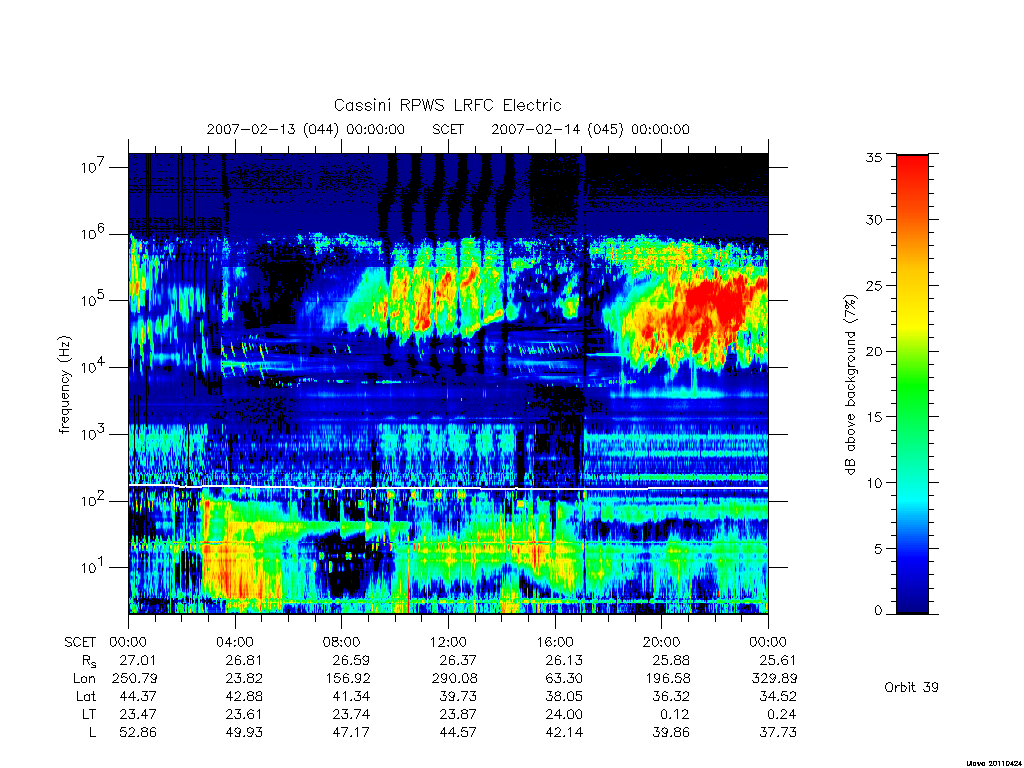Click the colorbar tick value 15
Viewport: 1024px width, 768px height.
click(x=874, y=417)
